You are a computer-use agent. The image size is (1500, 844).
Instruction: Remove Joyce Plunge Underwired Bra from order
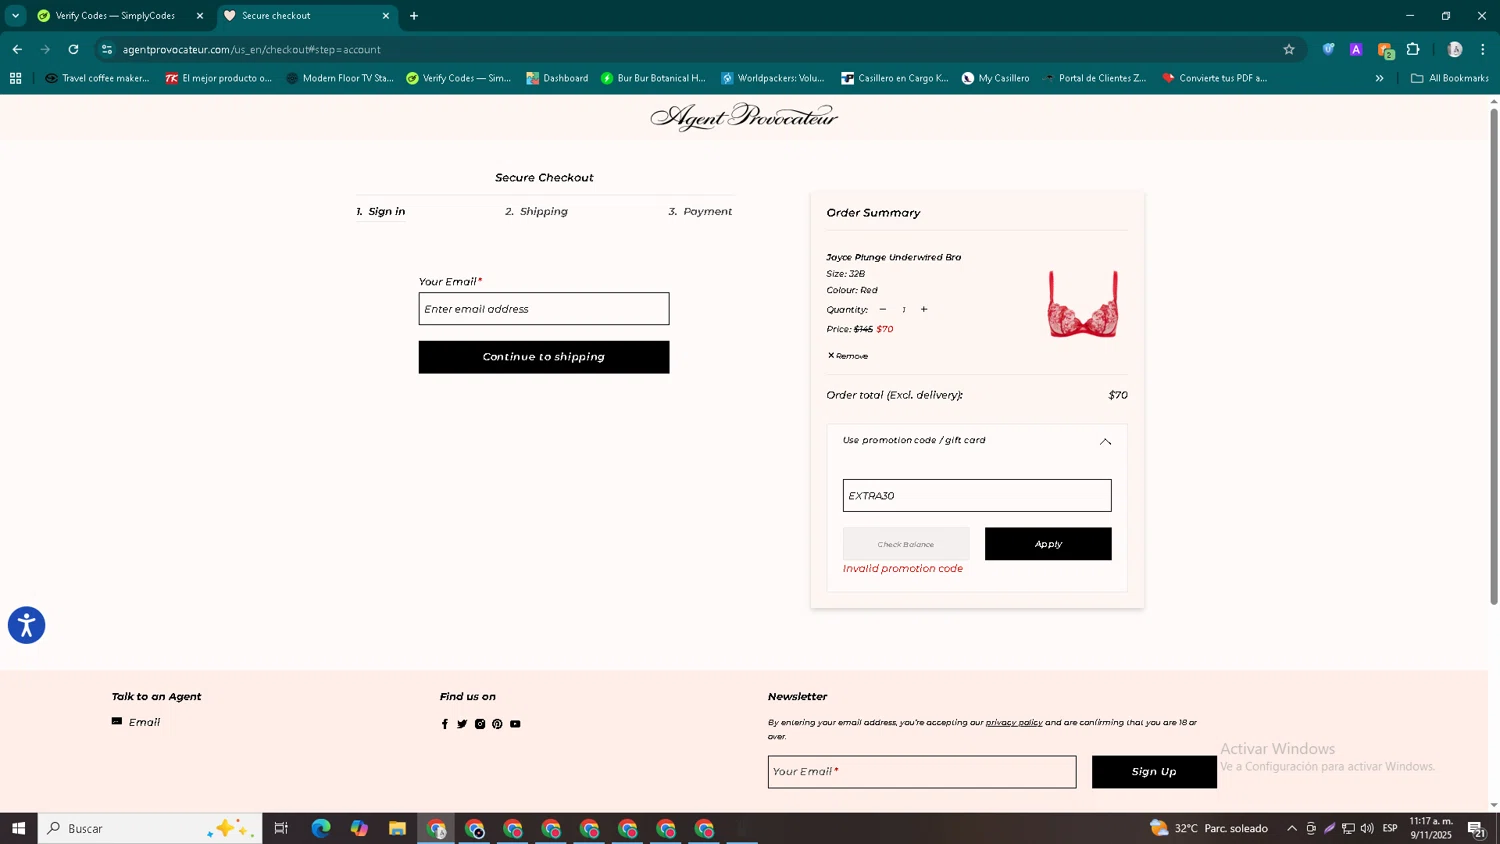(x=848, y=356)
